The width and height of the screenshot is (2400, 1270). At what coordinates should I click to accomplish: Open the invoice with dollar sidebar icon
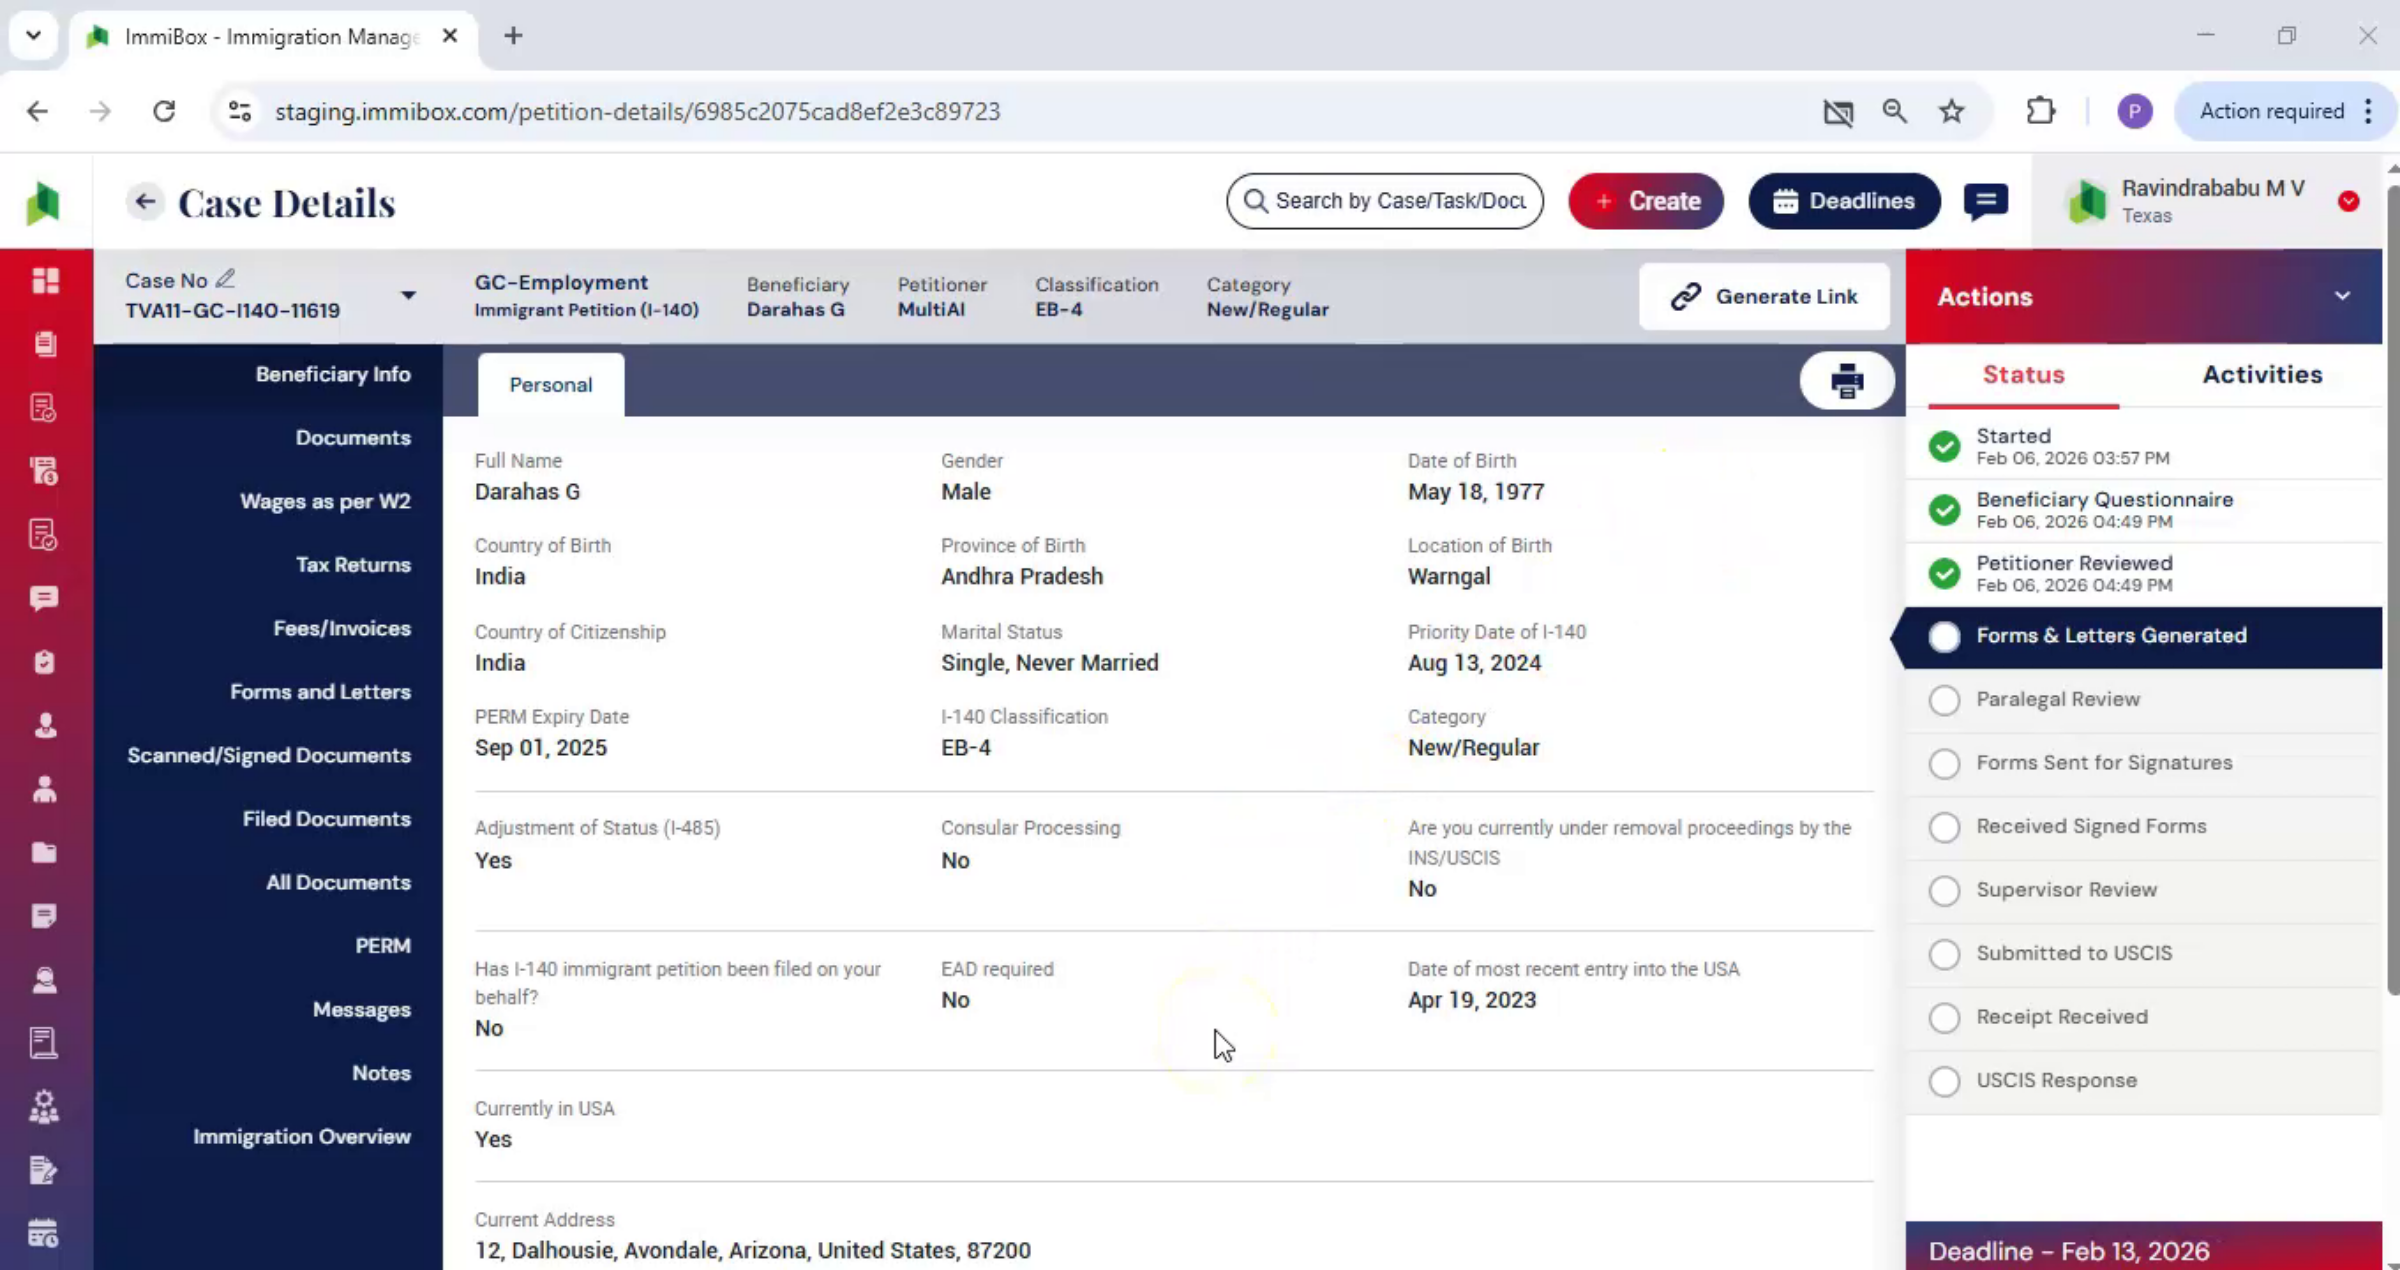point(45,471)
